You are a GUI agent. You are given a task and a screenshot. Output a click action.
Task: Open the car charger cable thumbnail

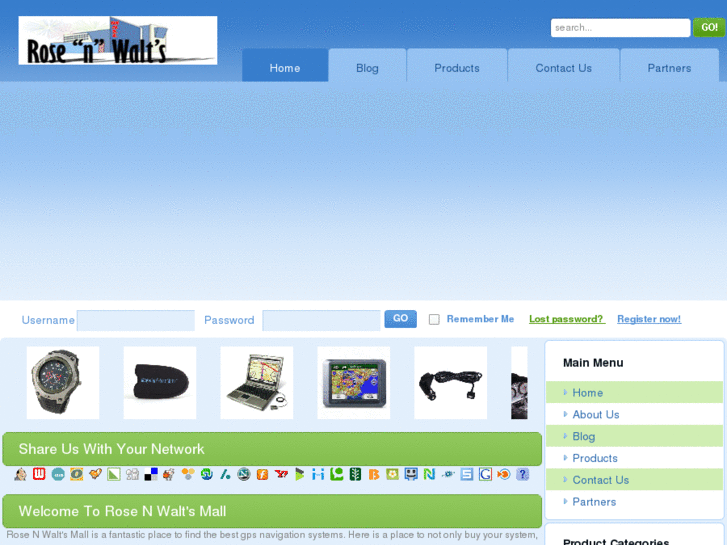[451, 383]
